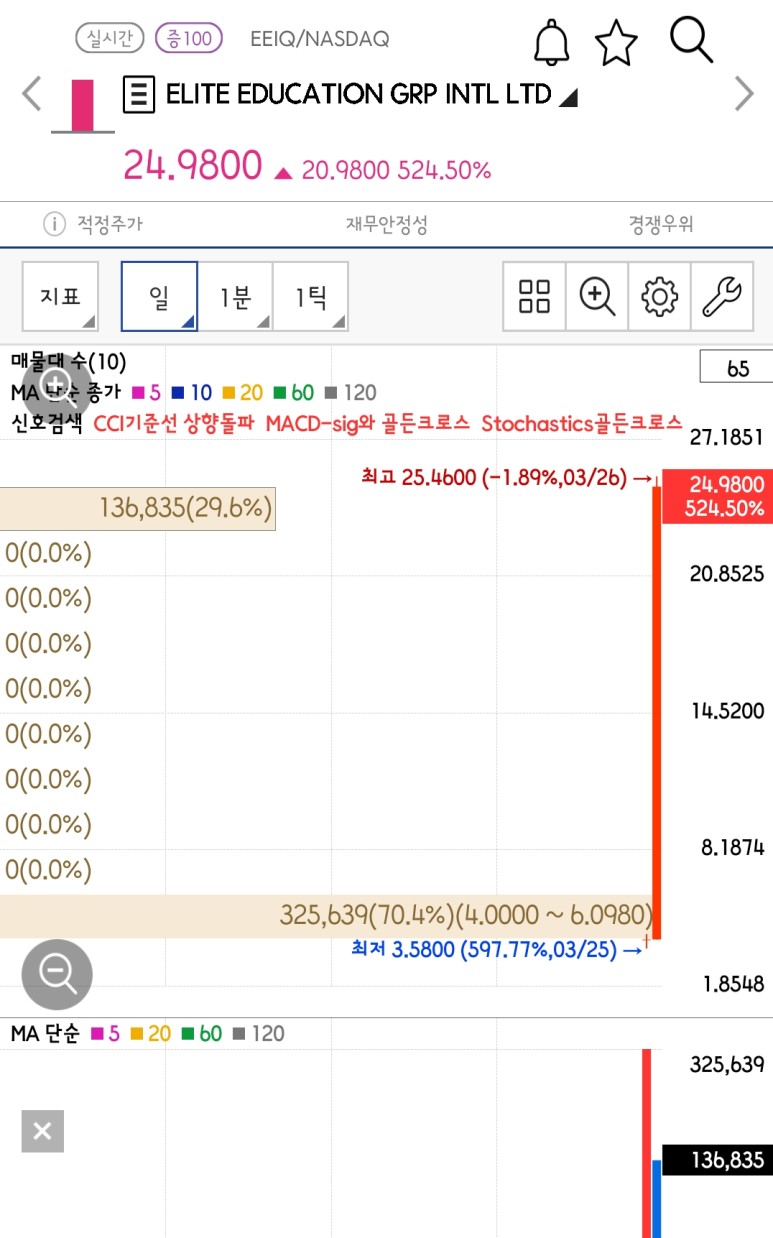Open the 지표 indicator dropdown

(60, 296)
